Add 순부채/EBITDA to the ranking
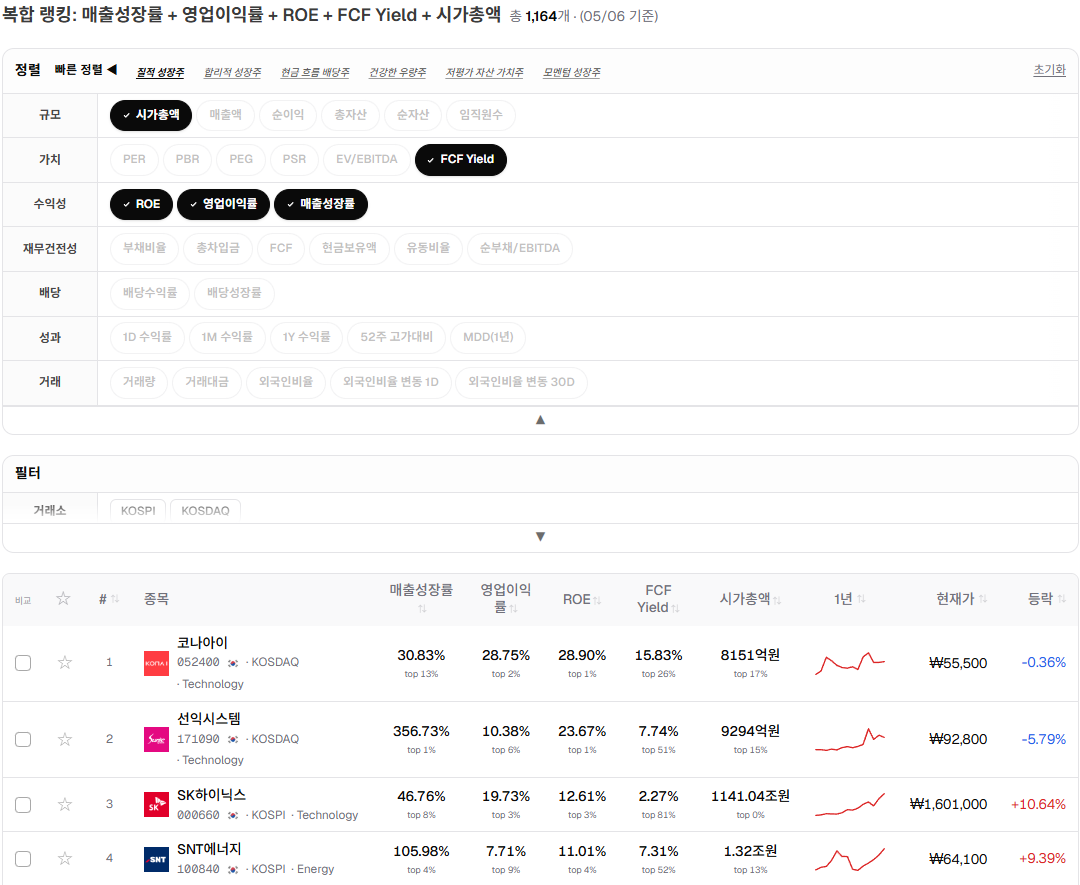This screenshot has width=1080, height=885. click(x=520, y=249)
